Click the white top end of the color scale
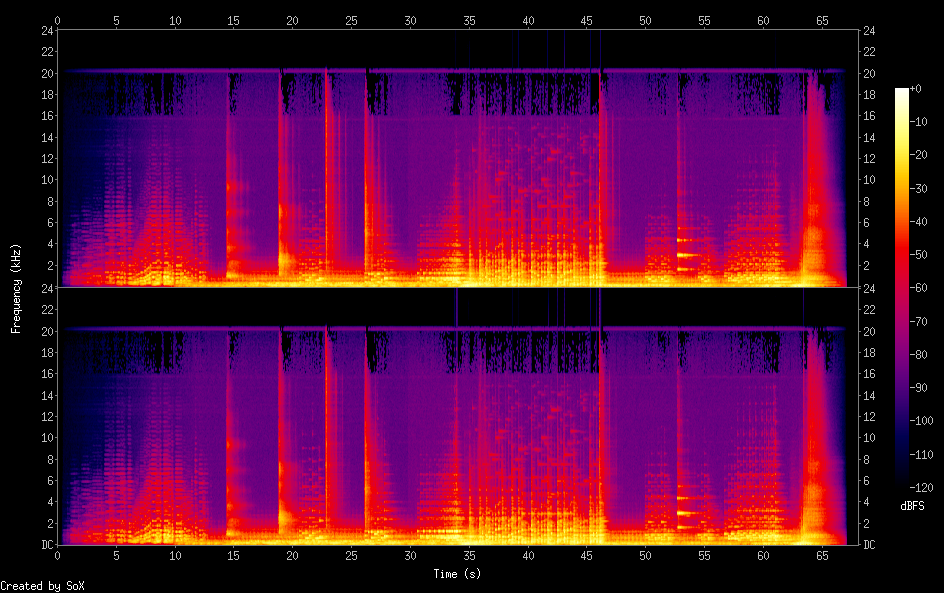944x593 pixels. [x=902, y=91]
